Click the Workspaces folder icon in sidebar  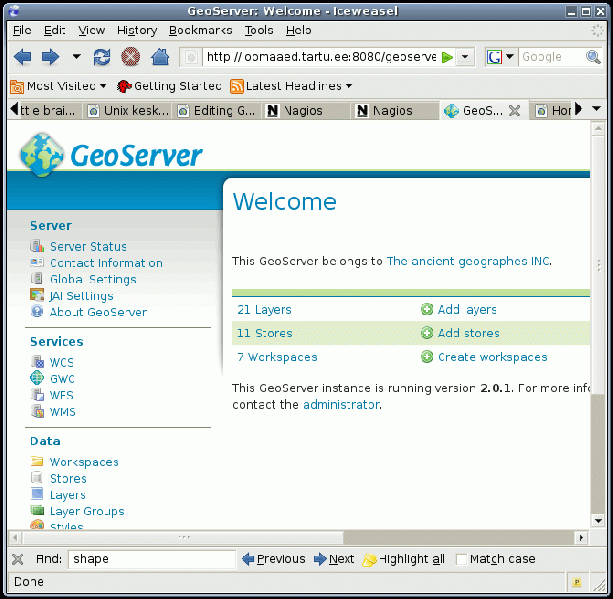point(37,461)
